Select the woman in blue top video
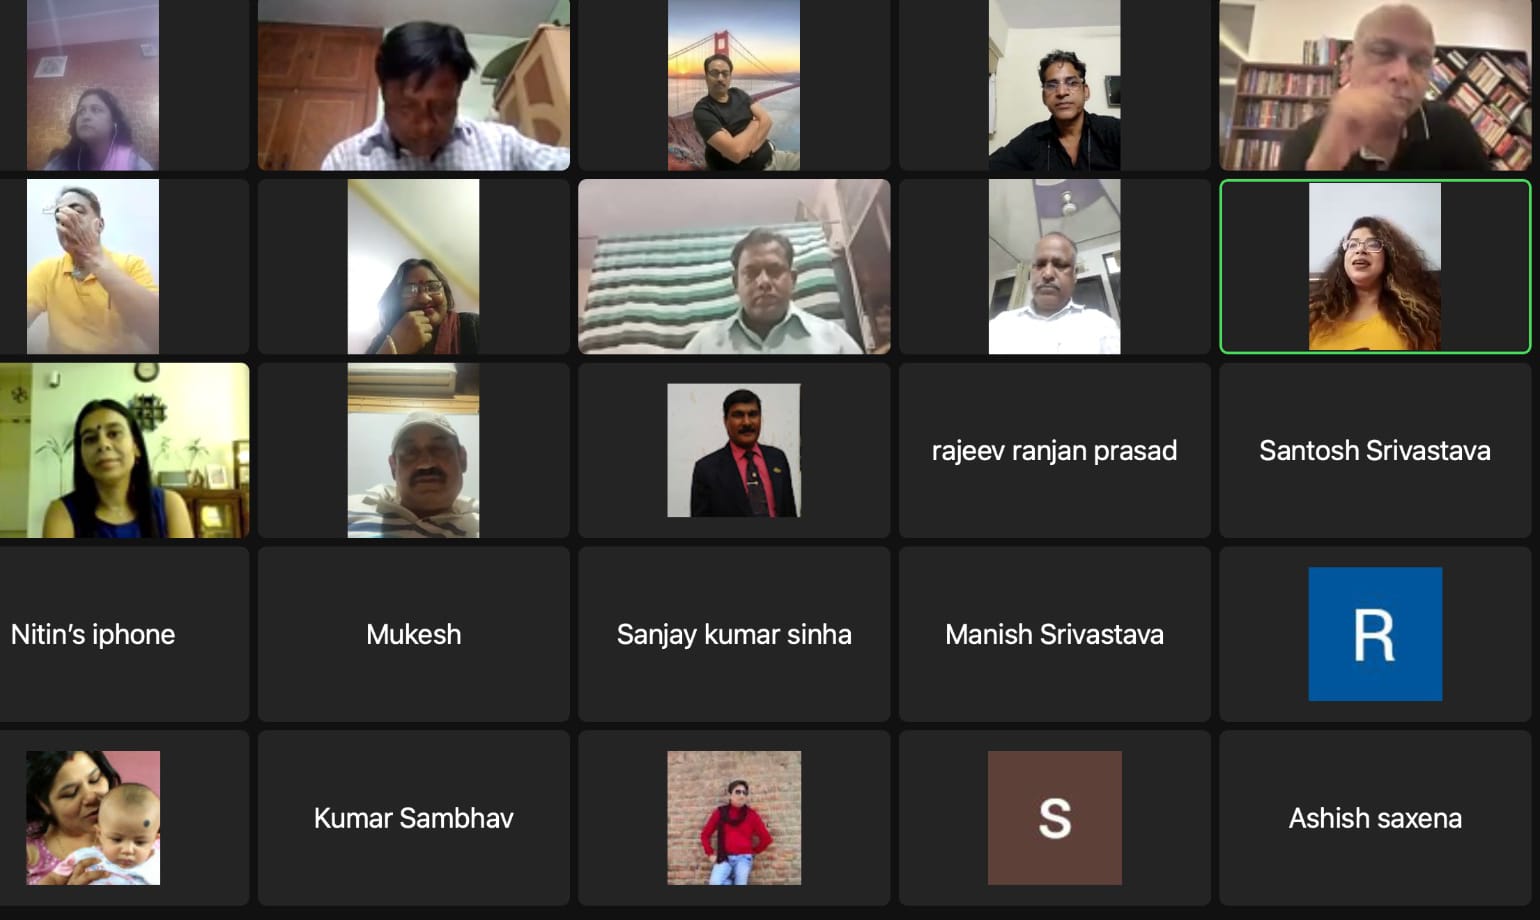This screenshot has height=920, width=1540. (x=124, y=450)
